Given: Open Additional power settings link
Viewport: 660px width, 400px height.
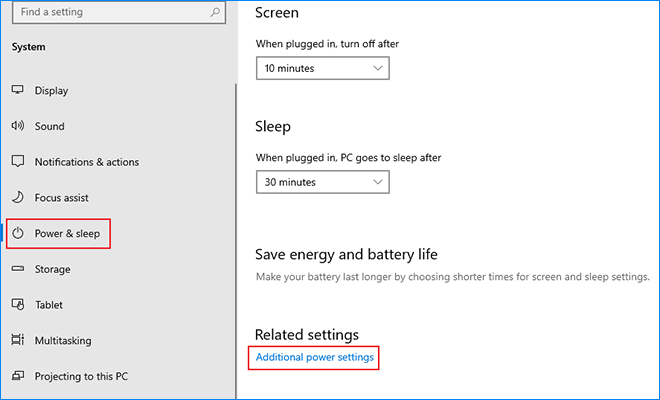Looking at the screenshot, I should tap(315, 357).
